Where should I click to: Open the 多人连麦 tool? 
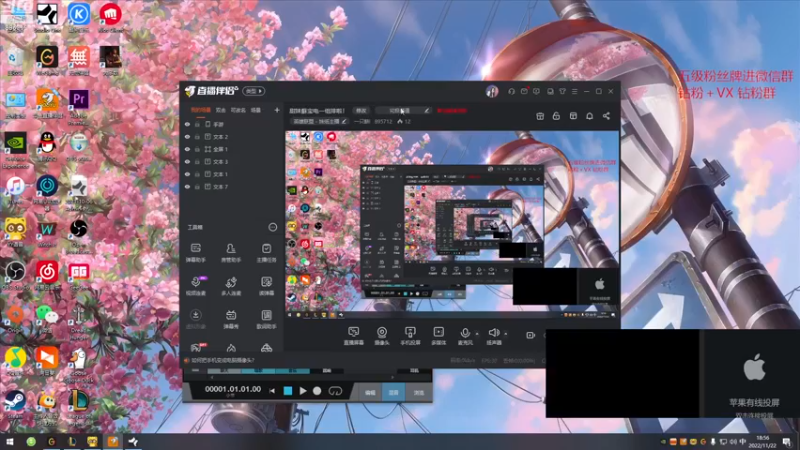pos(231,286)
